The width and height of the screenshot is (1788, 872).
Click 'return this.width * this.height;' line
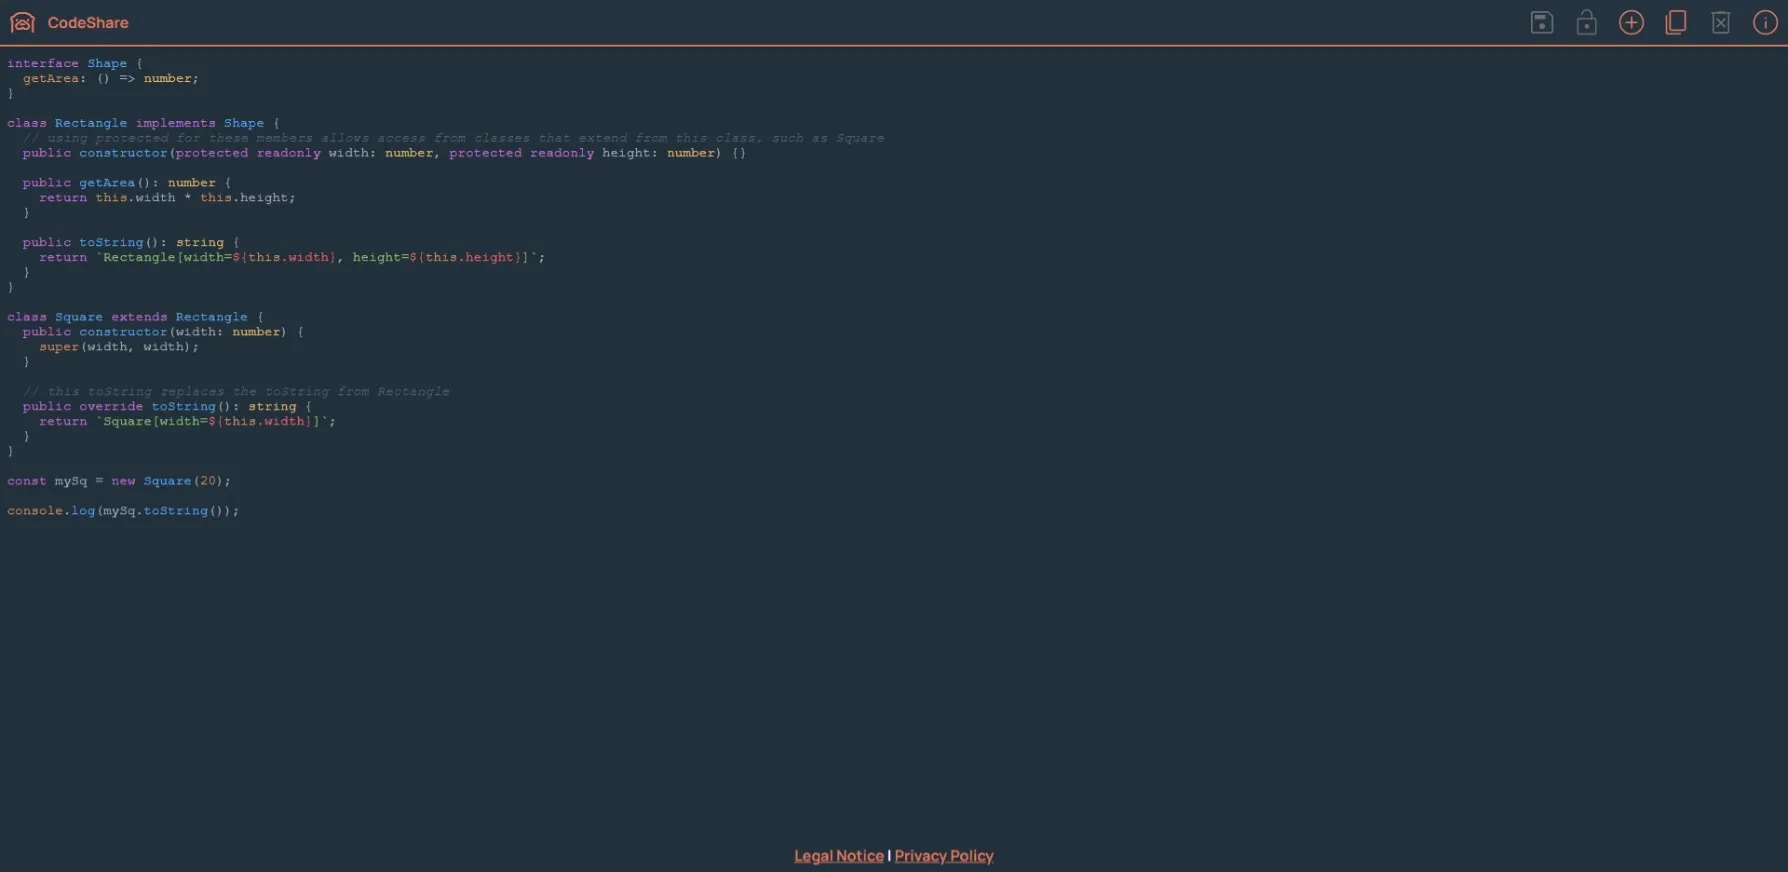click(x=167, y=198)
